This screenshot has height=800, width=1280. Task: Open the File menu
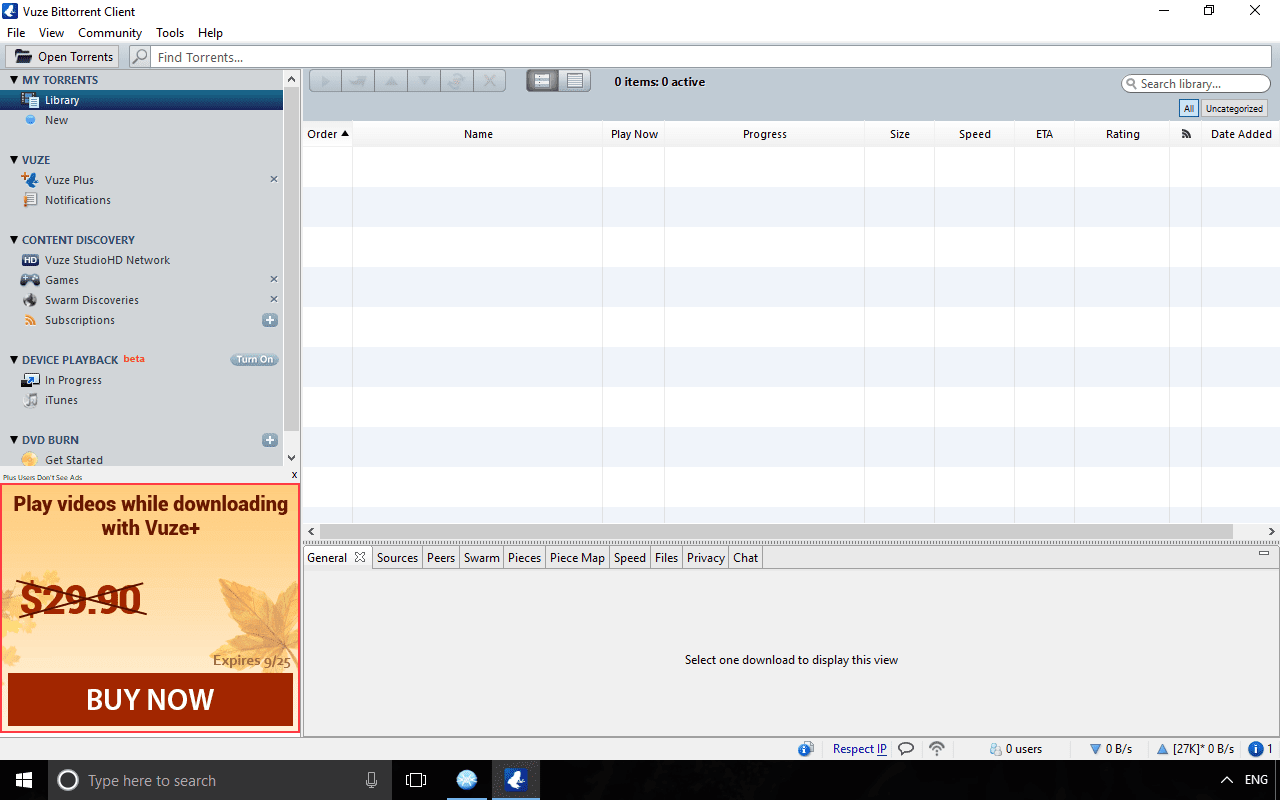pos(16,33)
